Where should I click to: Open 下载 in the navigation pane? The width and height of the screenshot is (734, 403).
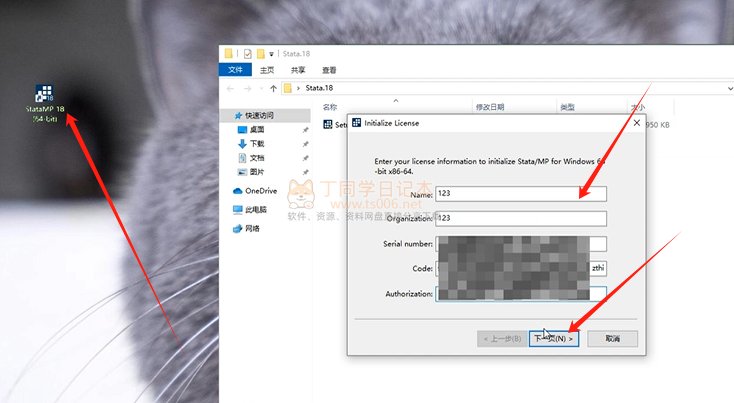pyautogui.click(x=257, y=144)
